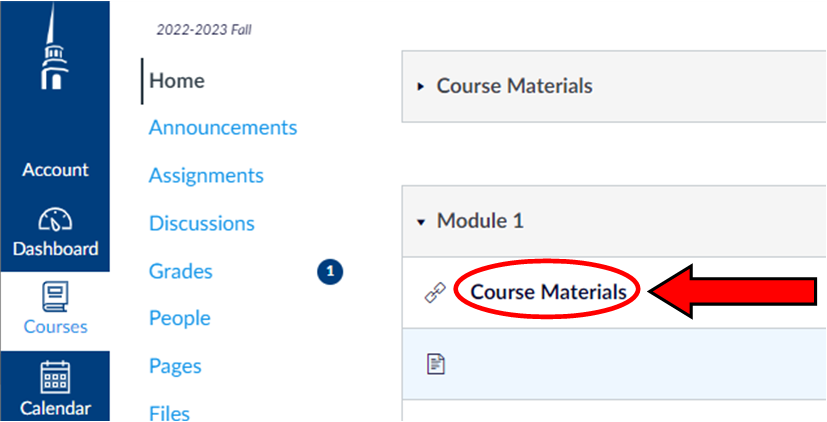This screenshot has width=827, height=422.
Task: Collapse the Module 1 arrow
Action: coord(420,223)
